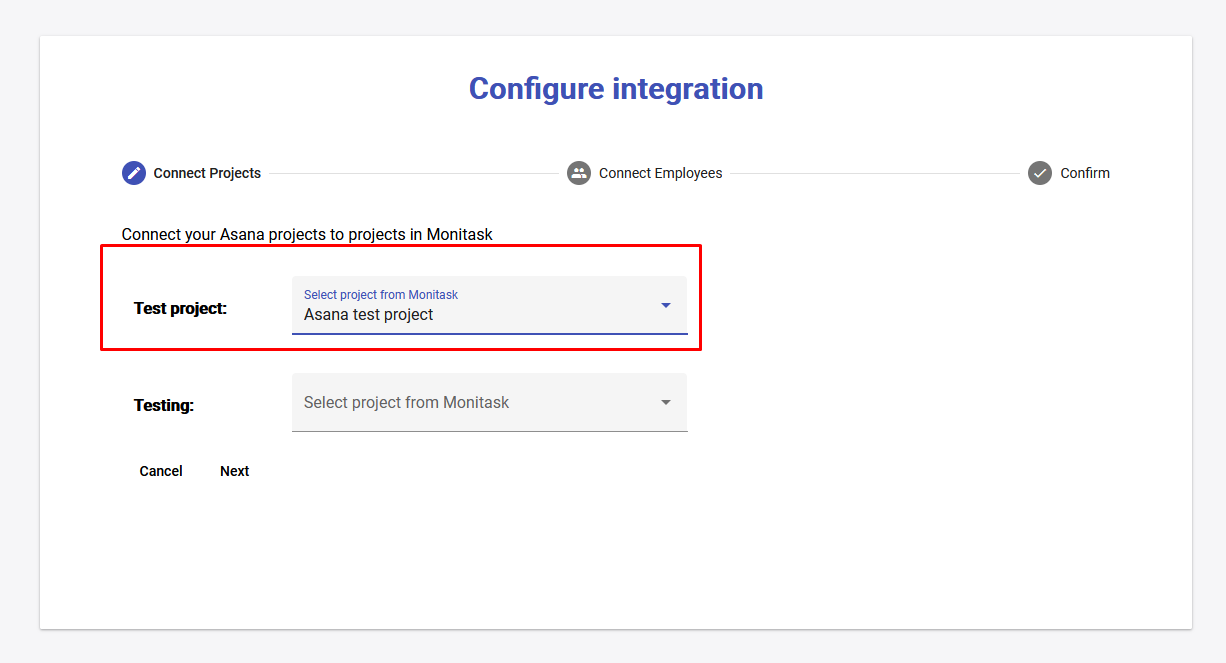1226x663 pixels.
Task: Open the Connect Projects step label
Action: [x=207, y=173]
